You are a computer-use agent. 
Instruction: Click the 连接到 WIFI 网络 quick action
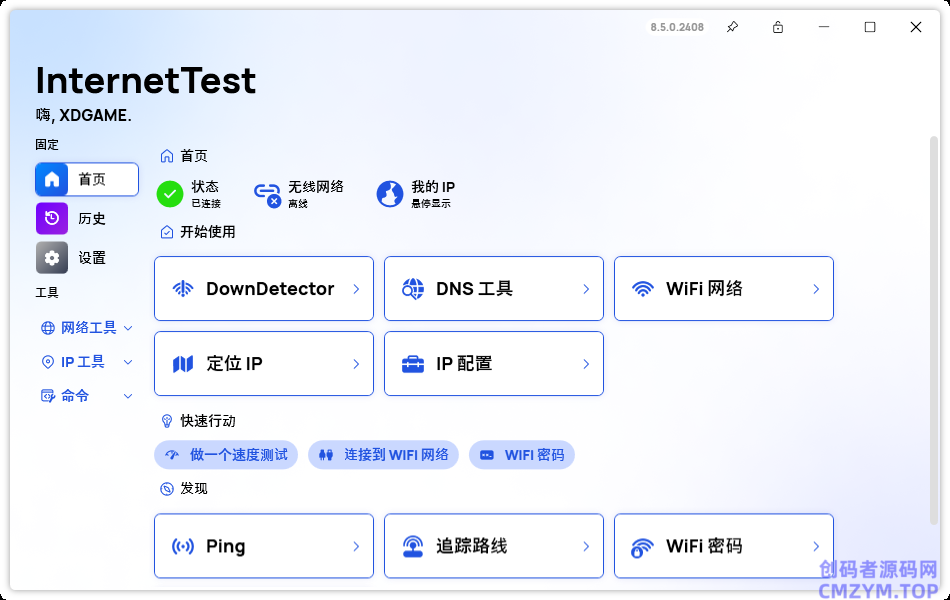pyautogui.click(x=383, y=455)
